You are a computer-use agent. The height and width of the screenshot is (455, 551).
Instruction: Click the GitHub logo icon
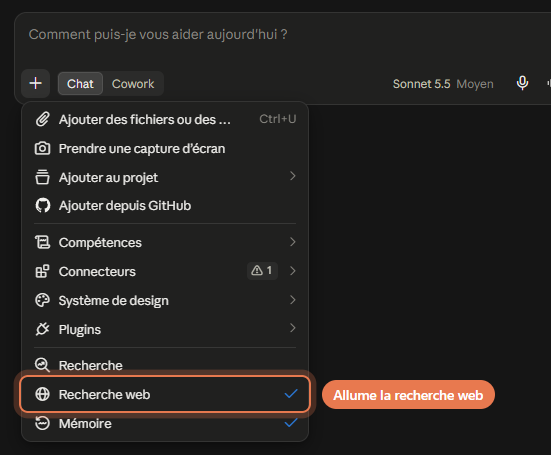tap(43, 206)
